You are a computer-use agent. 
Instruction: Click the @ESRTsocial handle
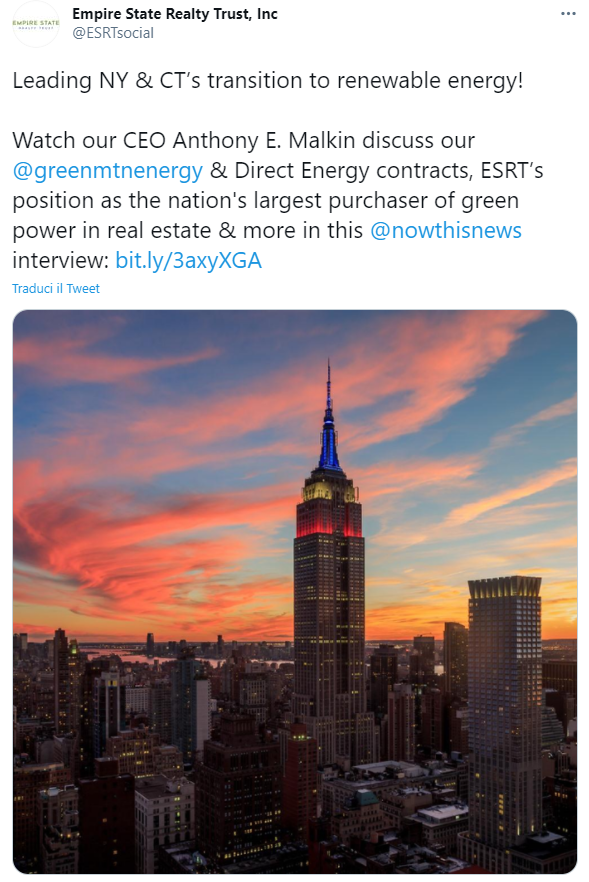113,33
